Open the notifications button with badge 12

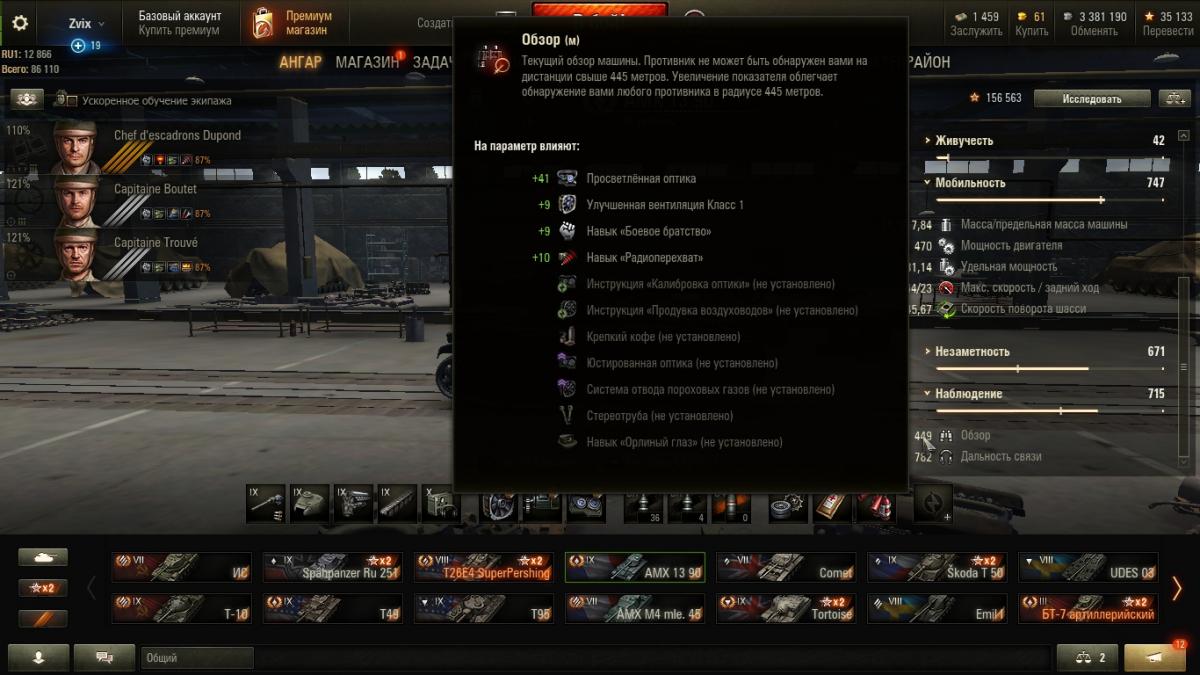tap(1154, 658)
